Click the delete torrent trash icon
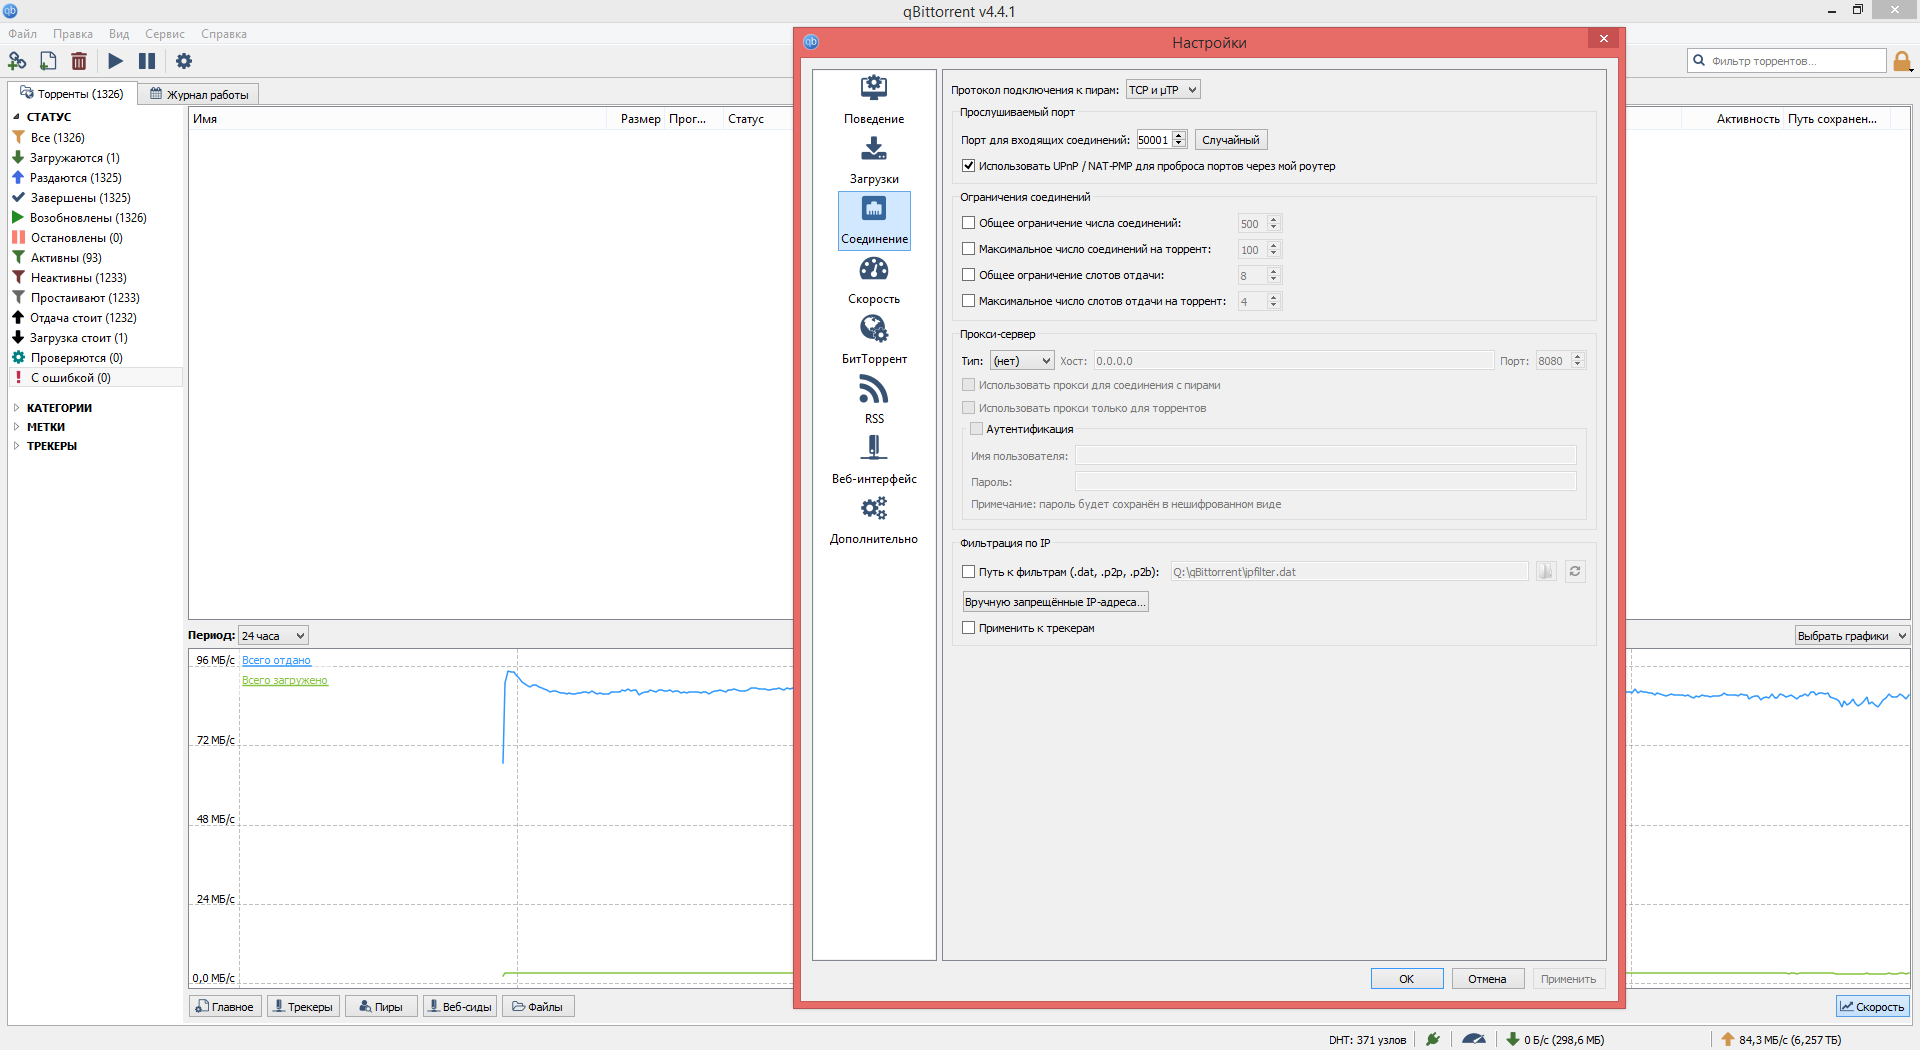 79,61
